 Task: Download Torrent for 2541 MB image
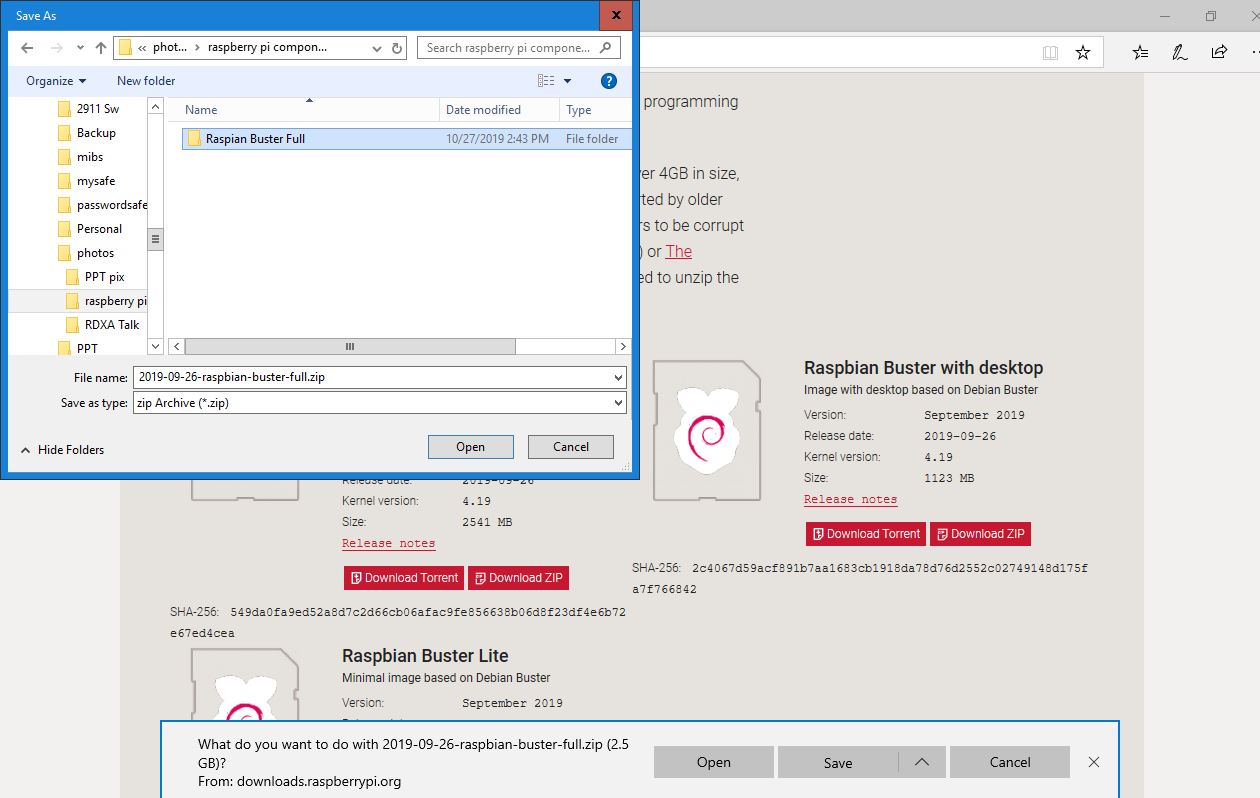tap(404, 578)
